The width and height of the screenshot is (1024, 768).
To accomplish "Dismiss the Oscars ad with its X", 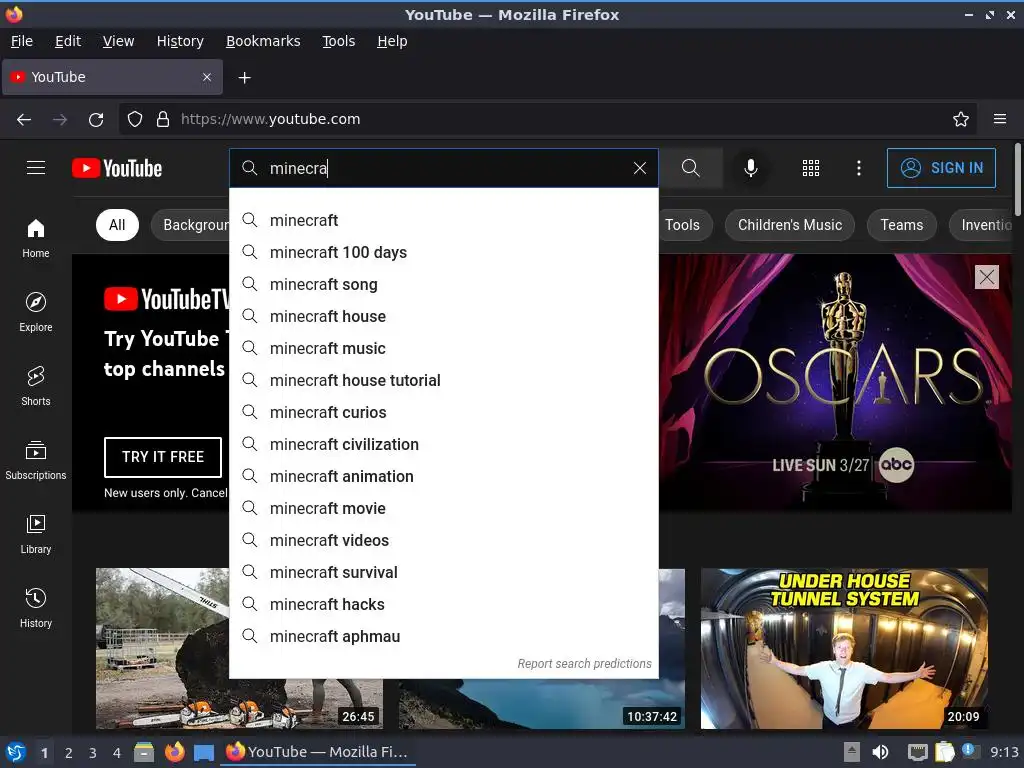I will [x=986, y=277].
